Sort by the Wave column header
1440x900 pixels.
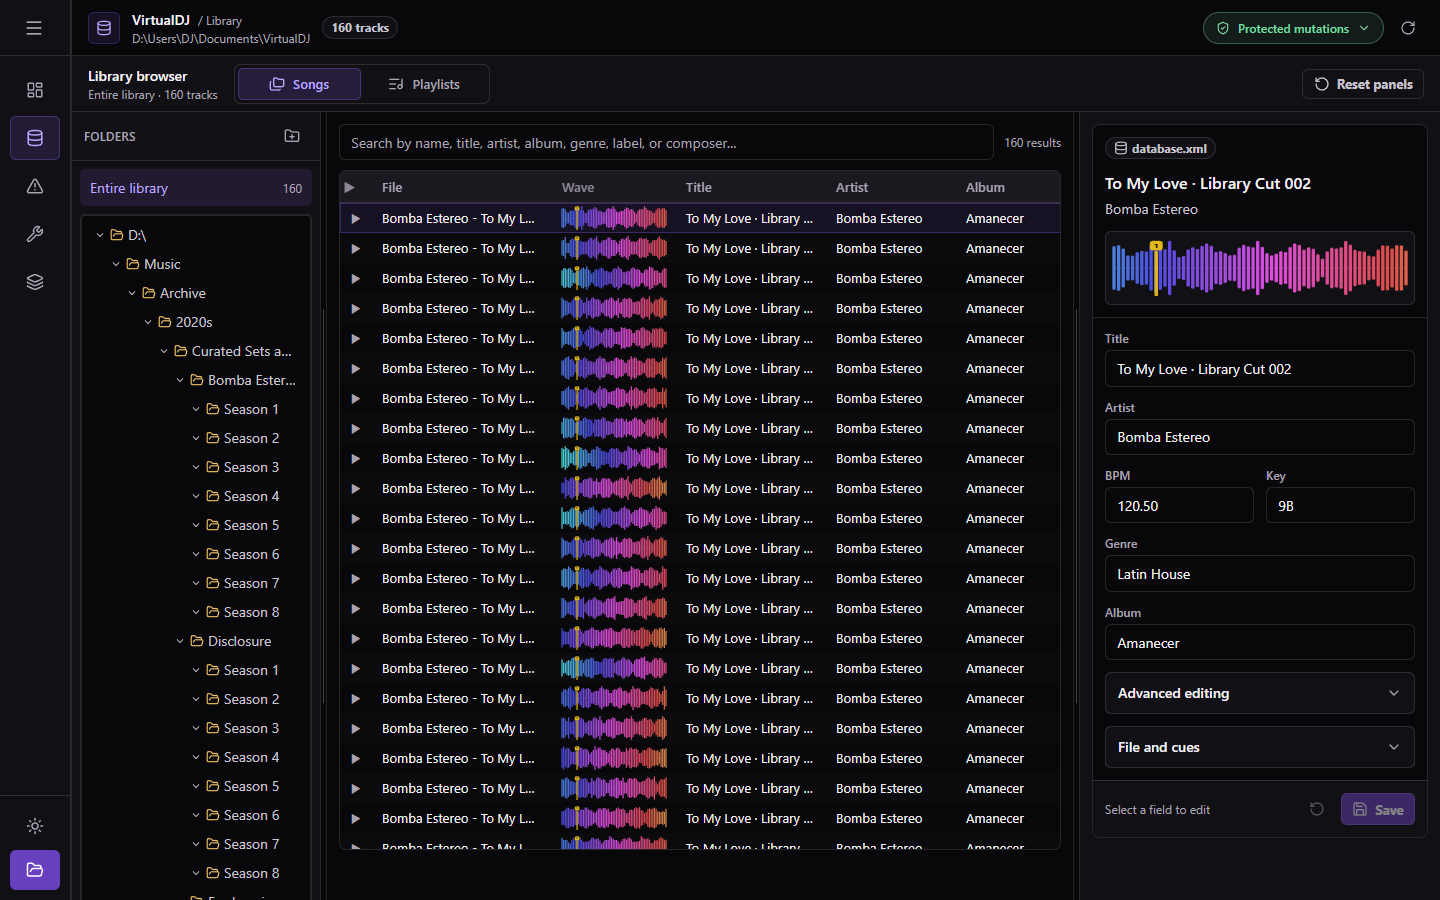pyautogui.click(x=578, y=187)
